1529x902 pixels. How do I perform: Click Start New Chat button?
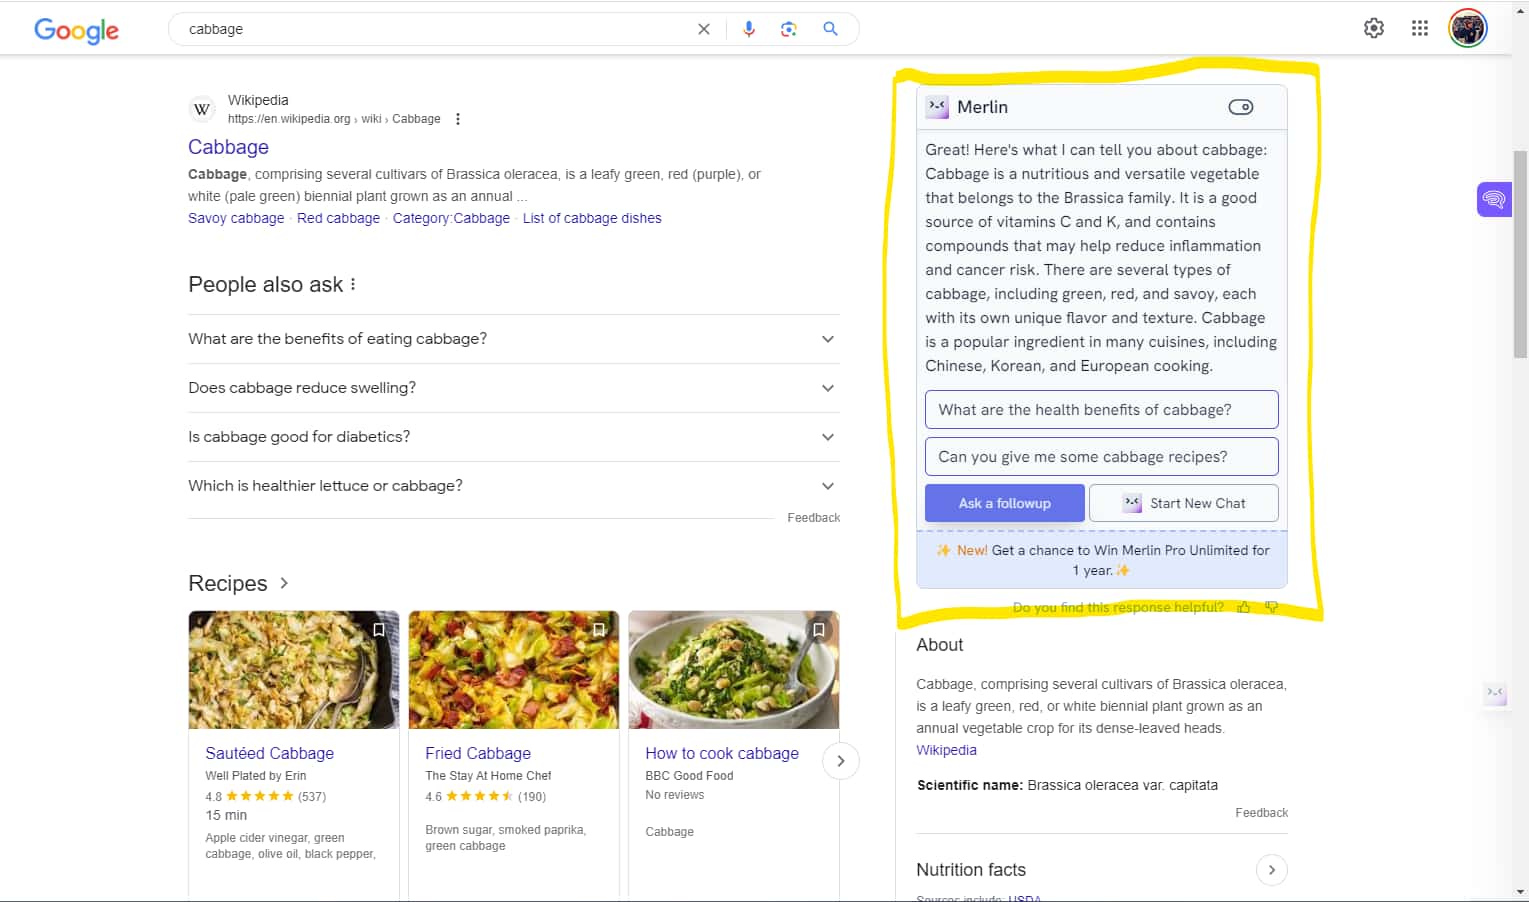(x=1184, y=503)
